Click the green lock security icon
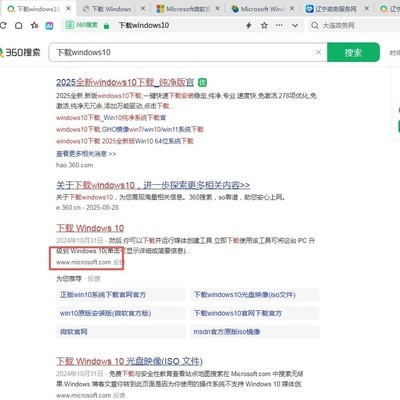The width and height of the screenshot is (400, 400). 106,26
